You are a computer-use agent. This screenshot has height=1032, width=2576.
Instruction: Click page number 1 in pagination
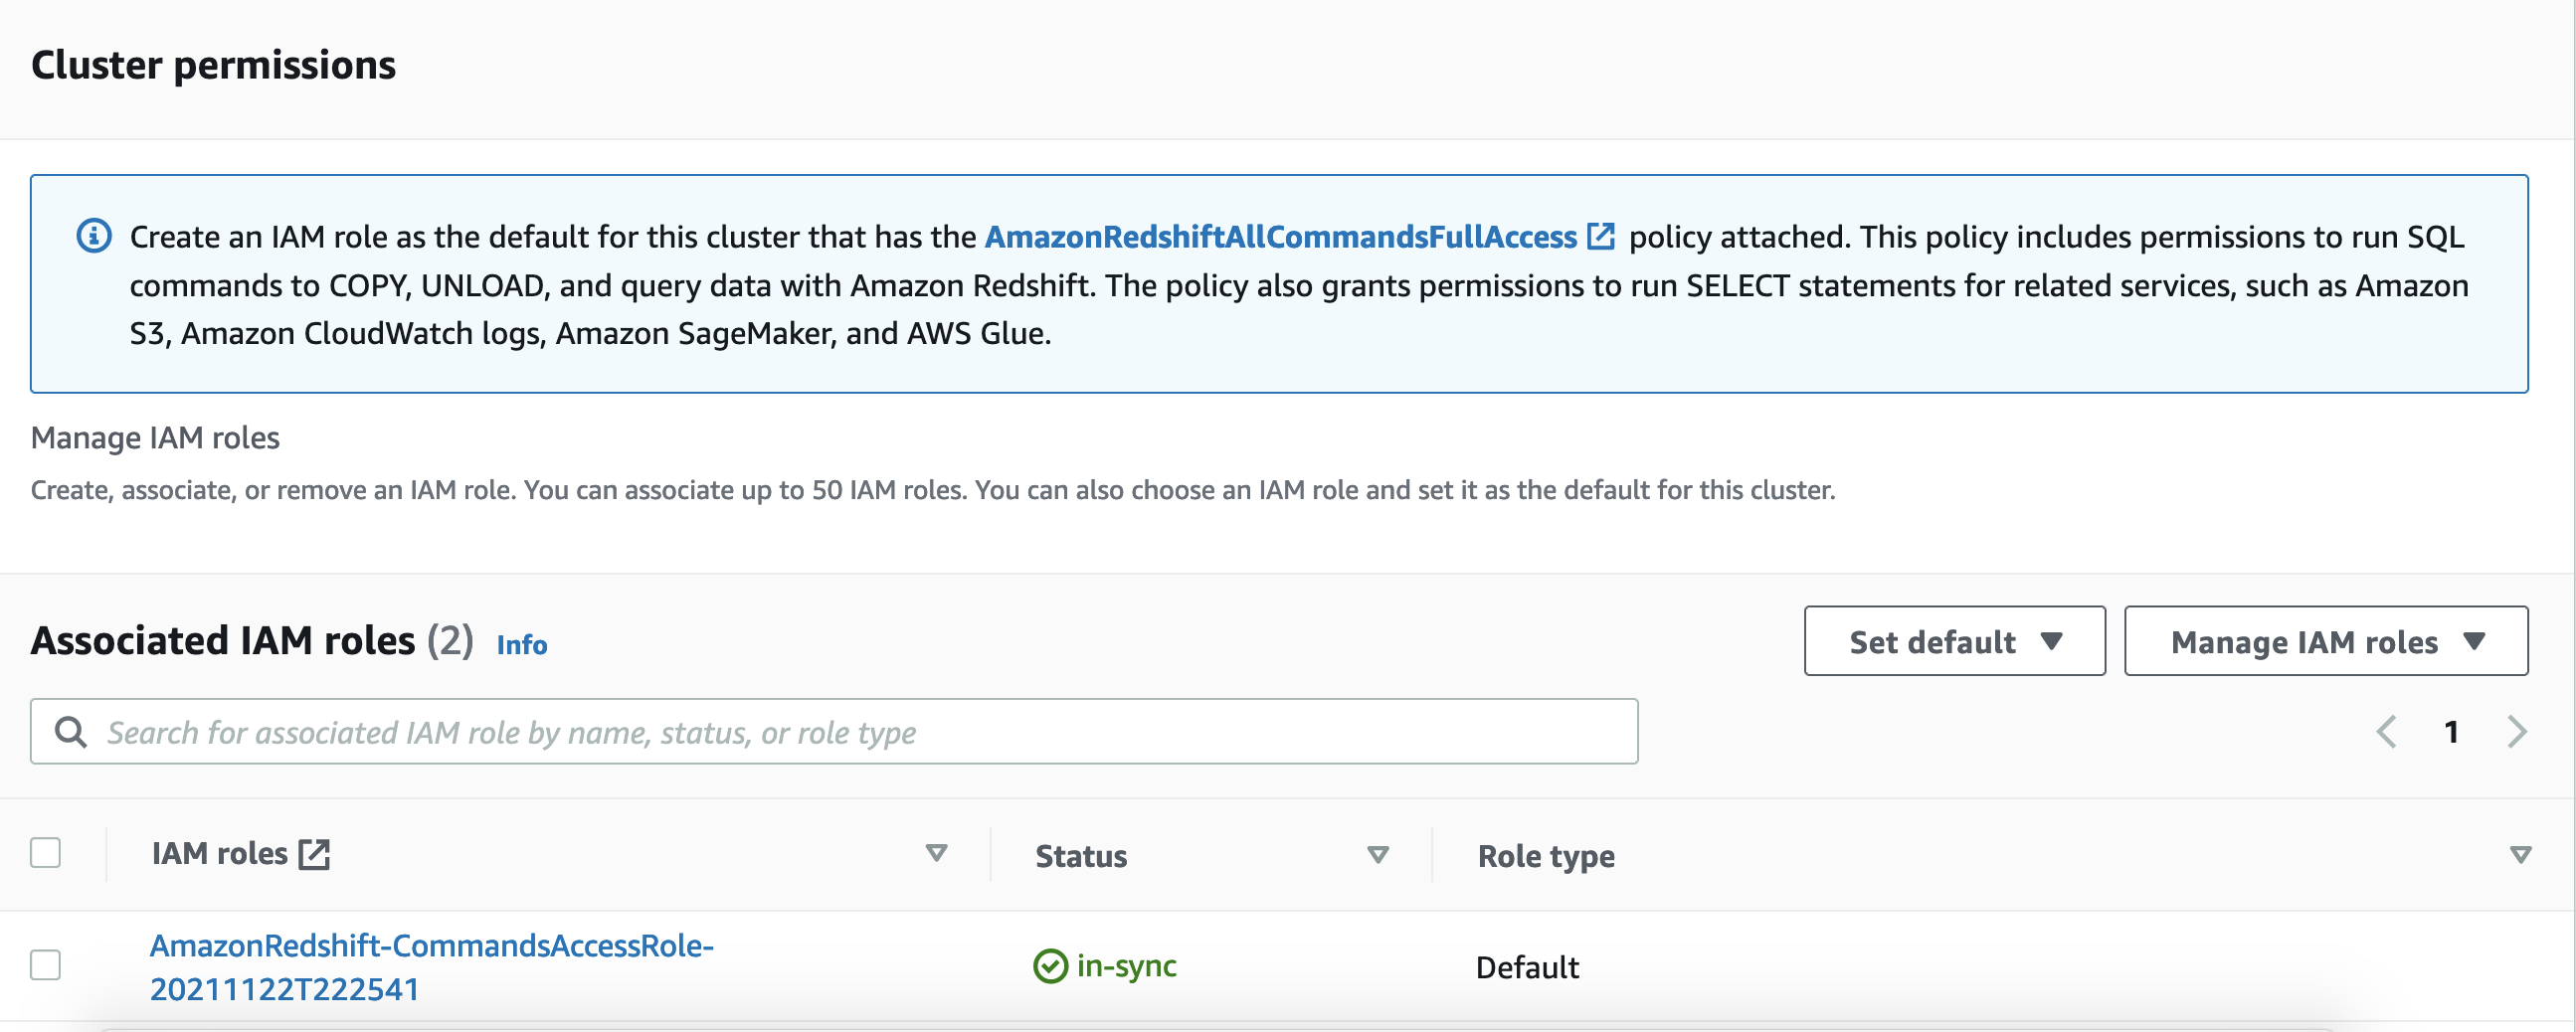tap(2451, 732)
